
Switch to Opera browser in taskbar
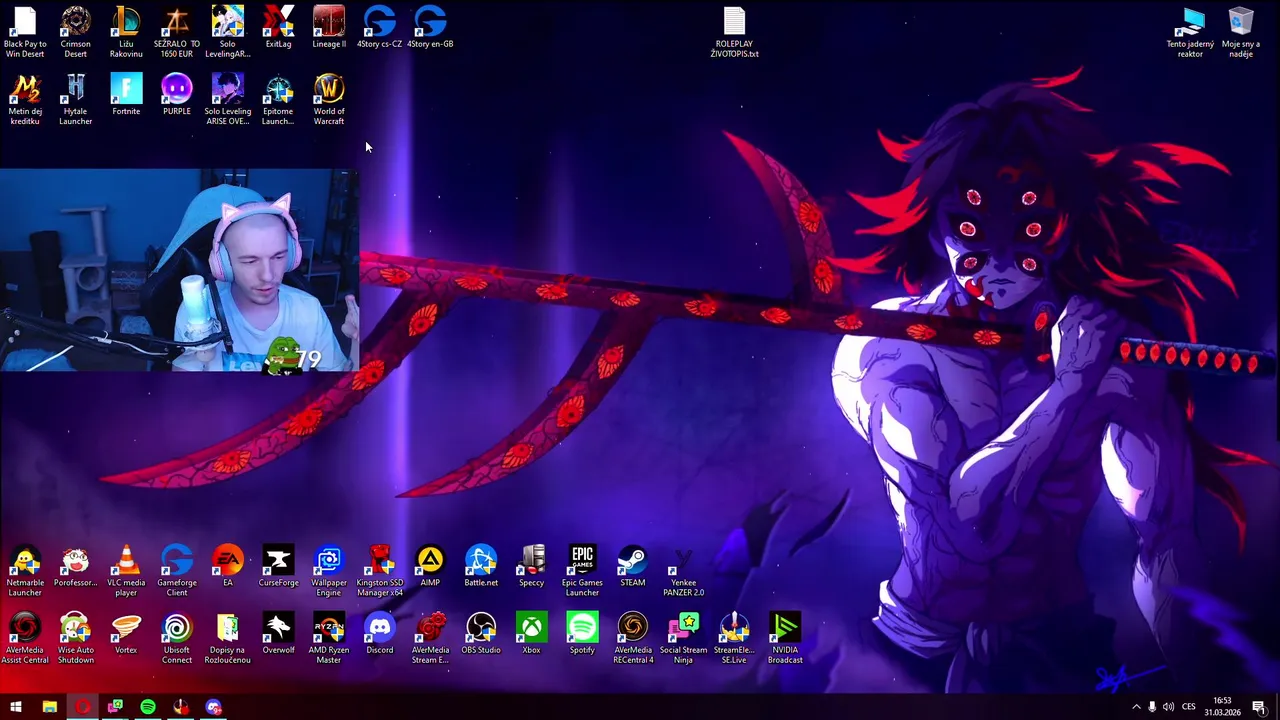coord(82,707)
